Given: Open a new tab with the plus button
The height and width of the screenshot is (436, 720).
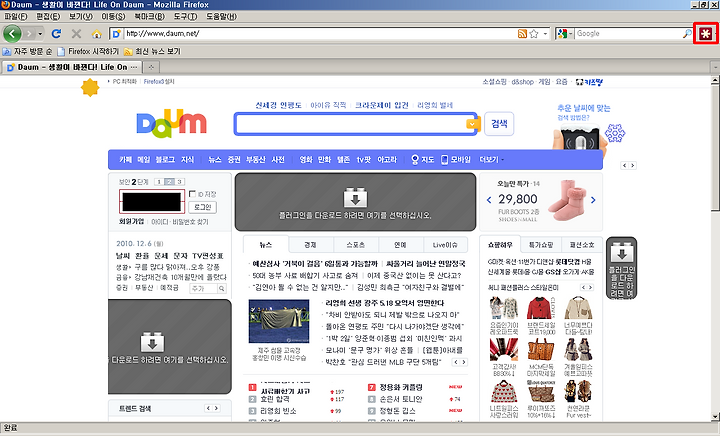Looking at the screenshot, I should (151, 67).
